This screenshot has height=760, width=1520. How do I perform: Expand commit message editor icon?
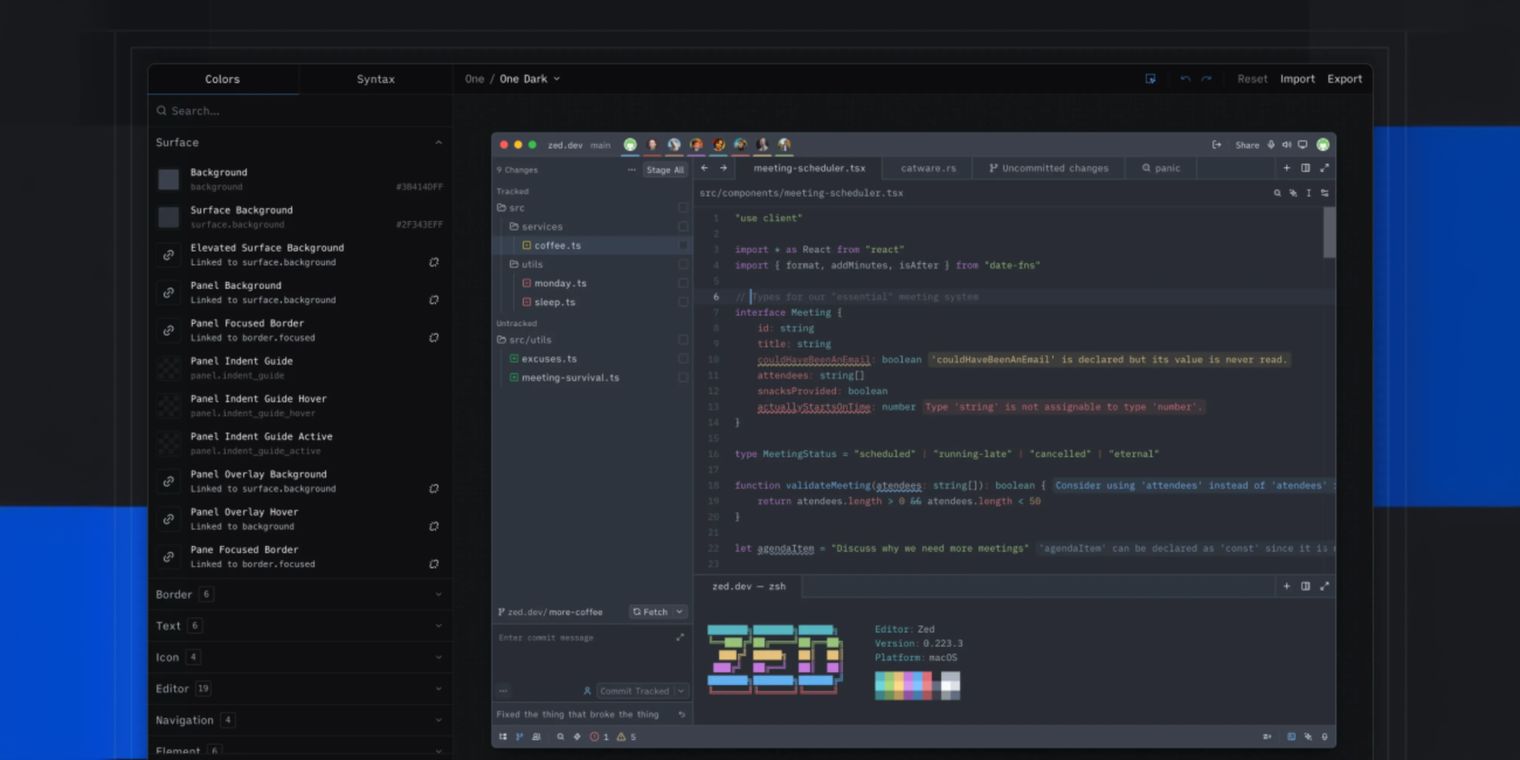coord(680,637)
